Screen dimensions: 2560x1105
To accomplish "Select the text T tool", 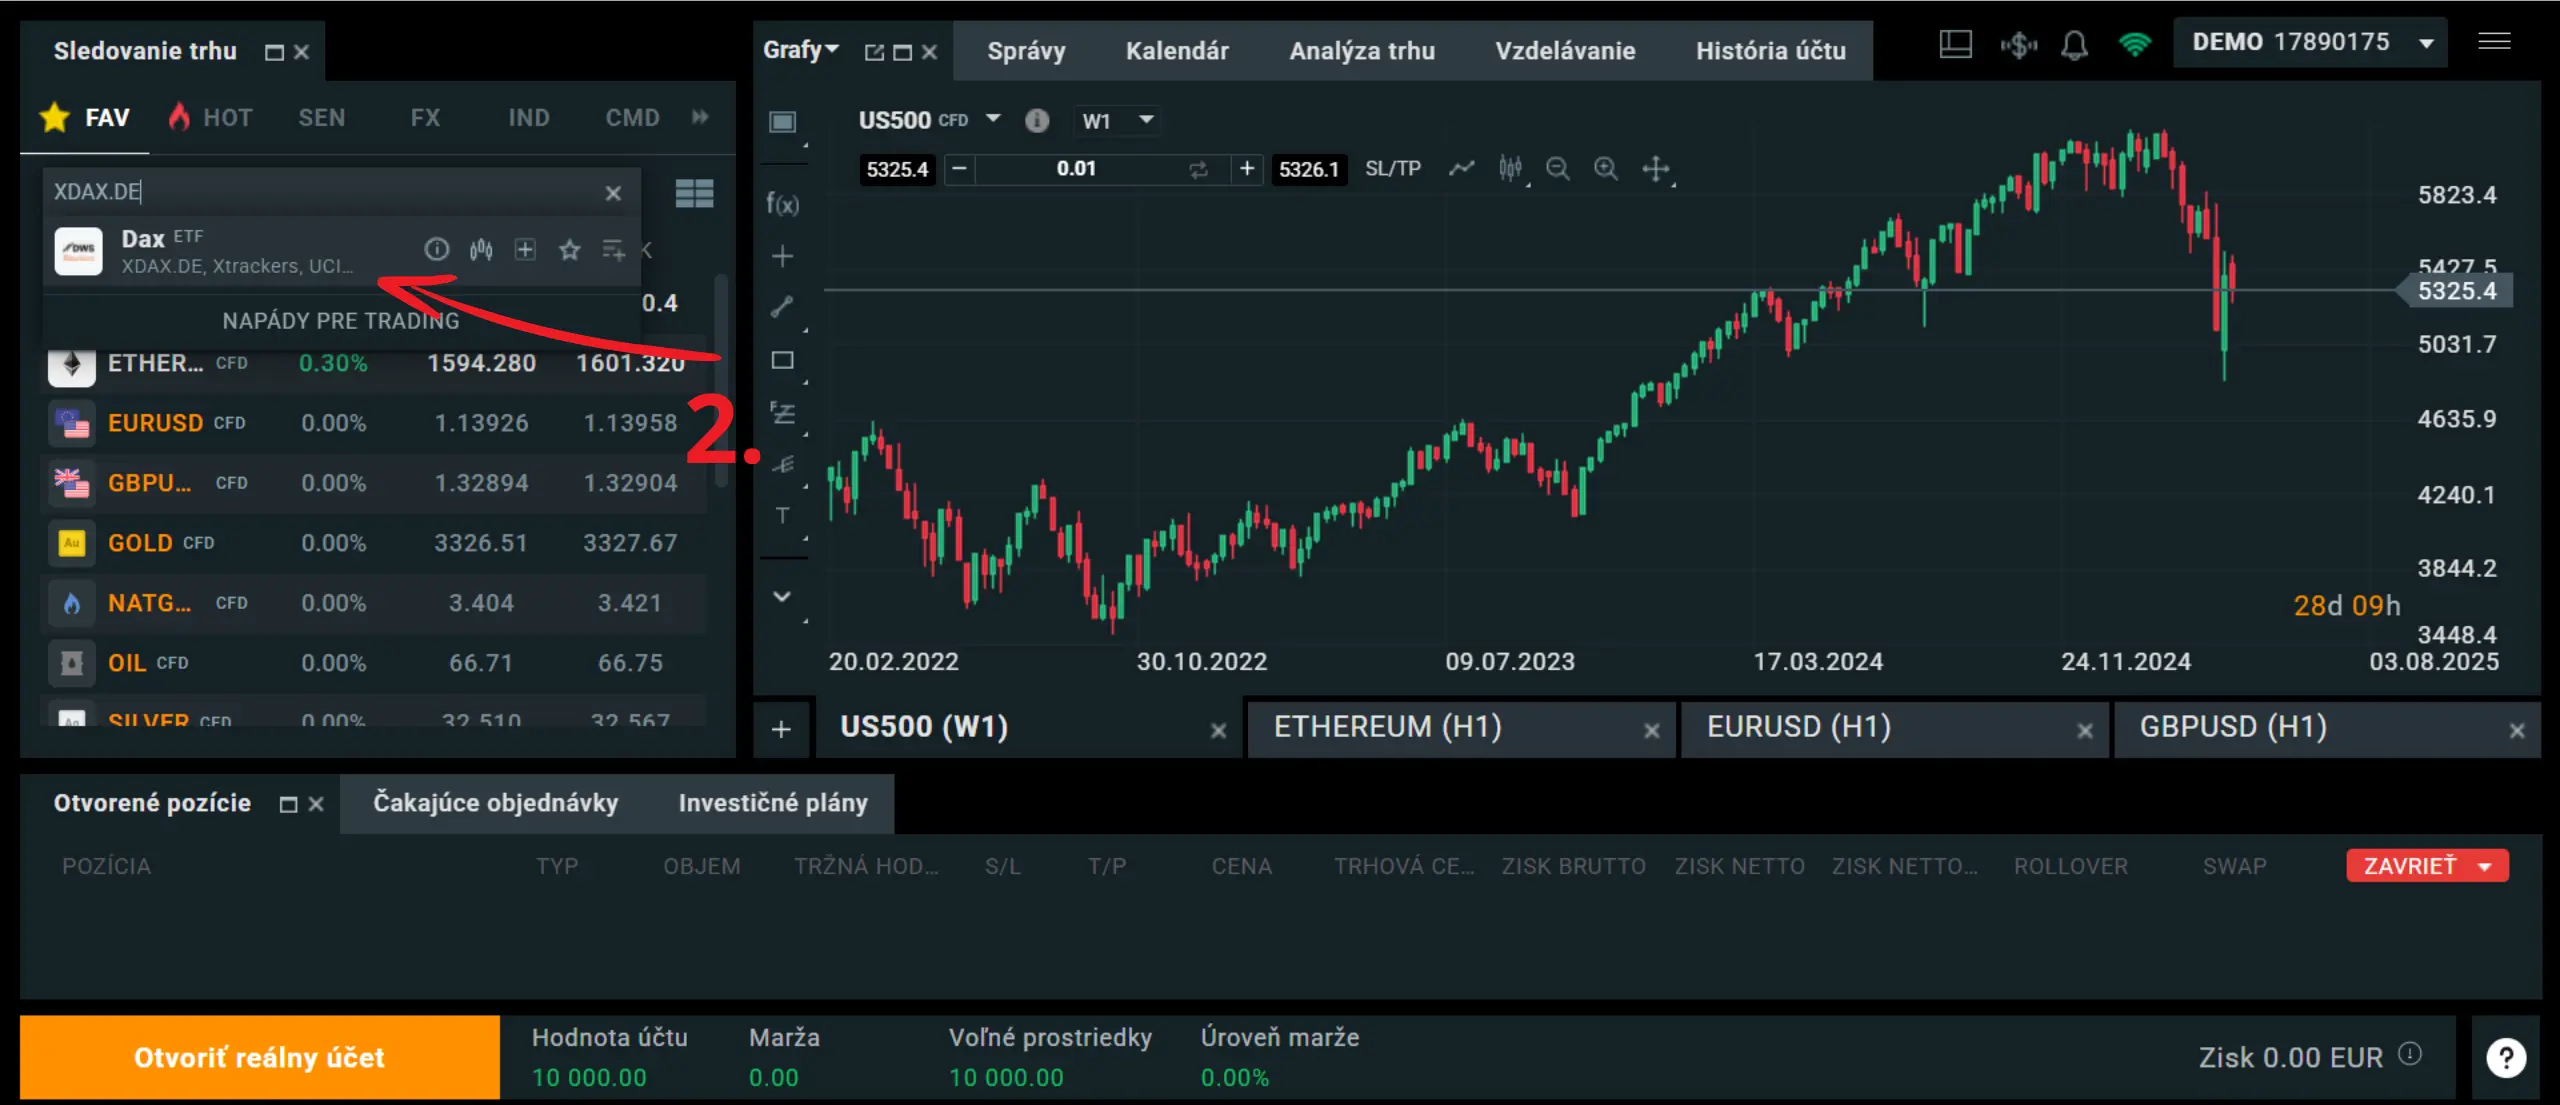I will point(782,516).
